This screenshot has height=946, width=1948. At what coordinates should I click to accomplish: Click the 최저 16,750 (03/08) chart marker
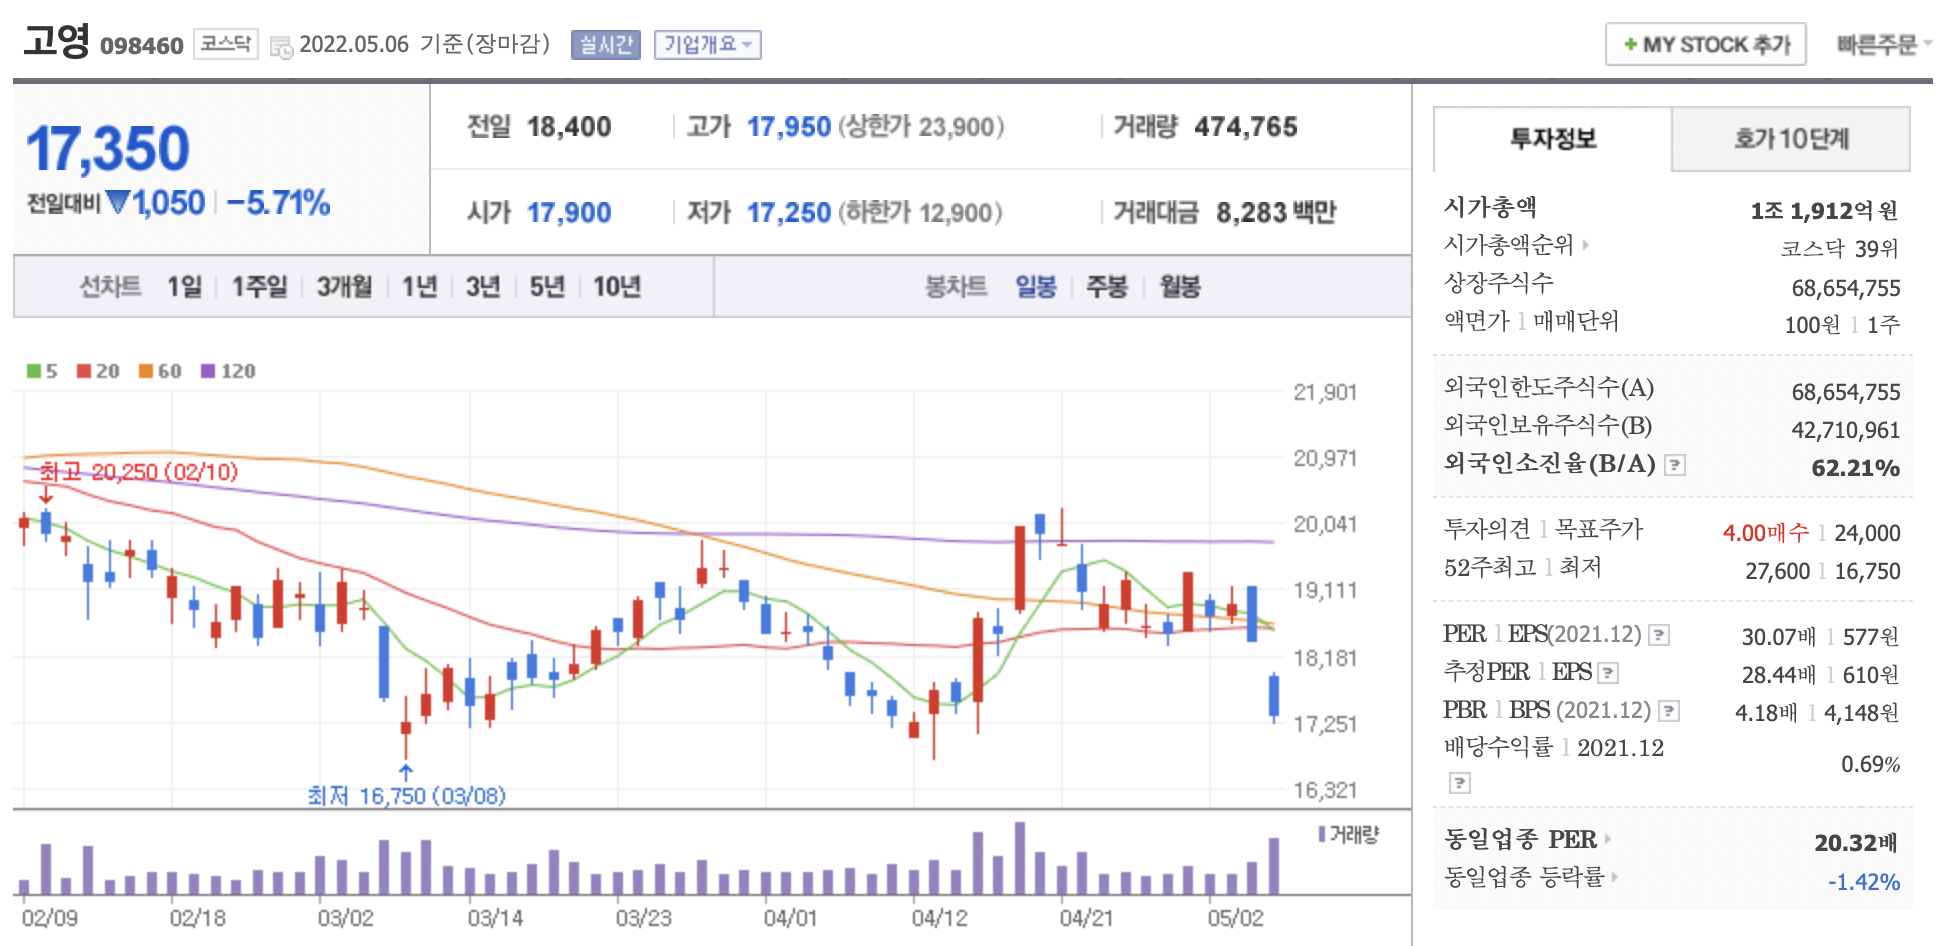(x=406, y=796)
